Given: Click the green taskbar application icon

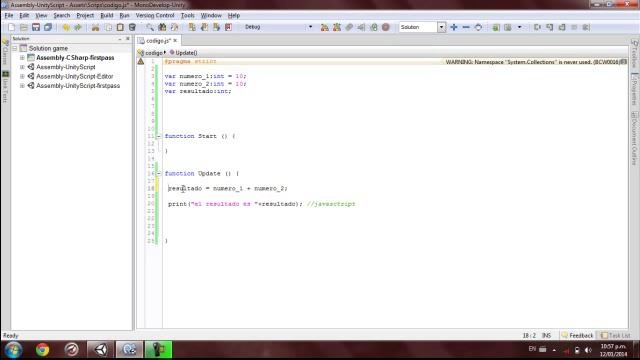Looking at the screenshot, I should 158,350.
